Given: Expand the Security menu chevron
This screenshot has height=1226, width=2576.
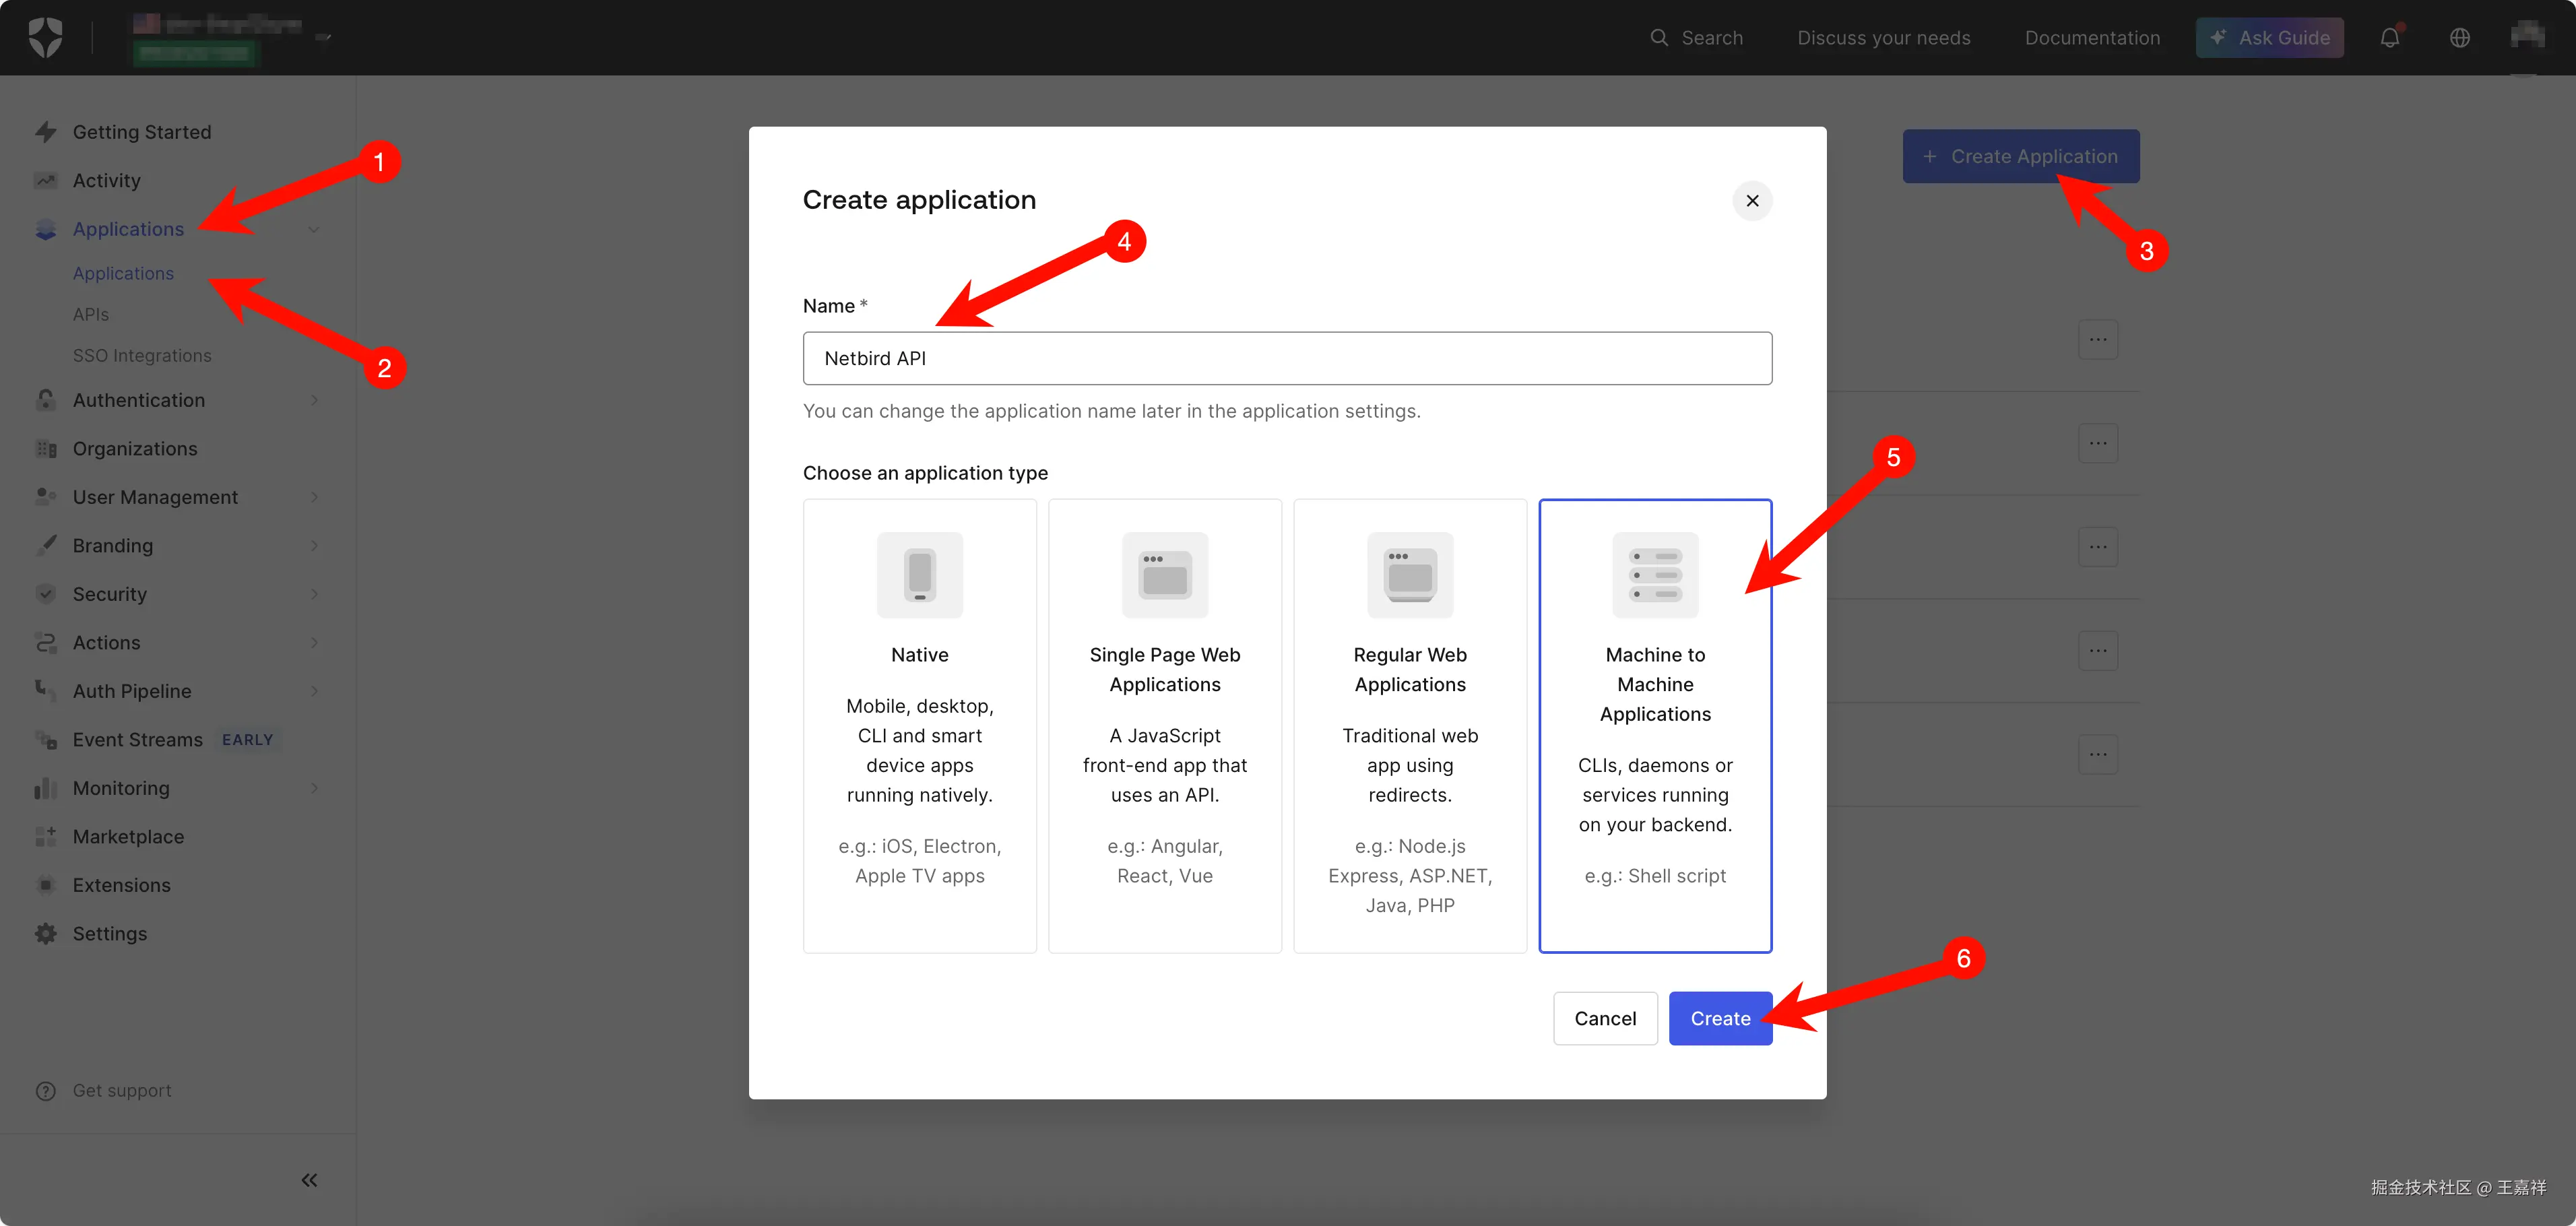Looking at the screenshot, I should [x=314, y=594].
